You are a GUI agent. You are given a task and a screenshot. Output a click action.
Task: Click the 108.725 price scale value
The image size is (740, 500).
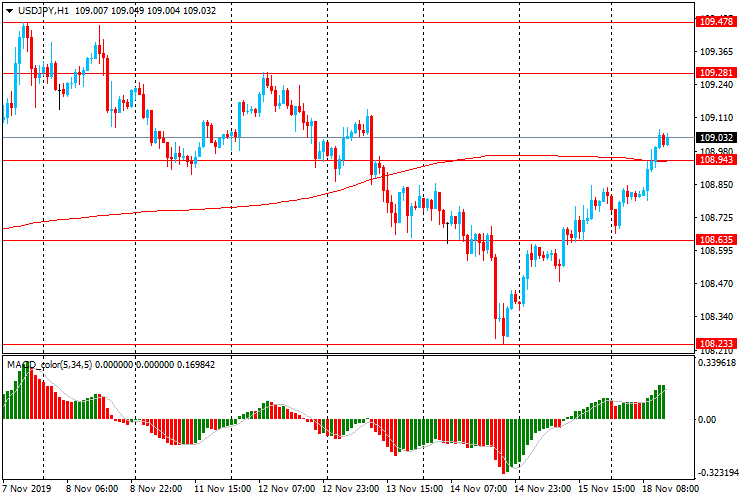coord(715,218)
